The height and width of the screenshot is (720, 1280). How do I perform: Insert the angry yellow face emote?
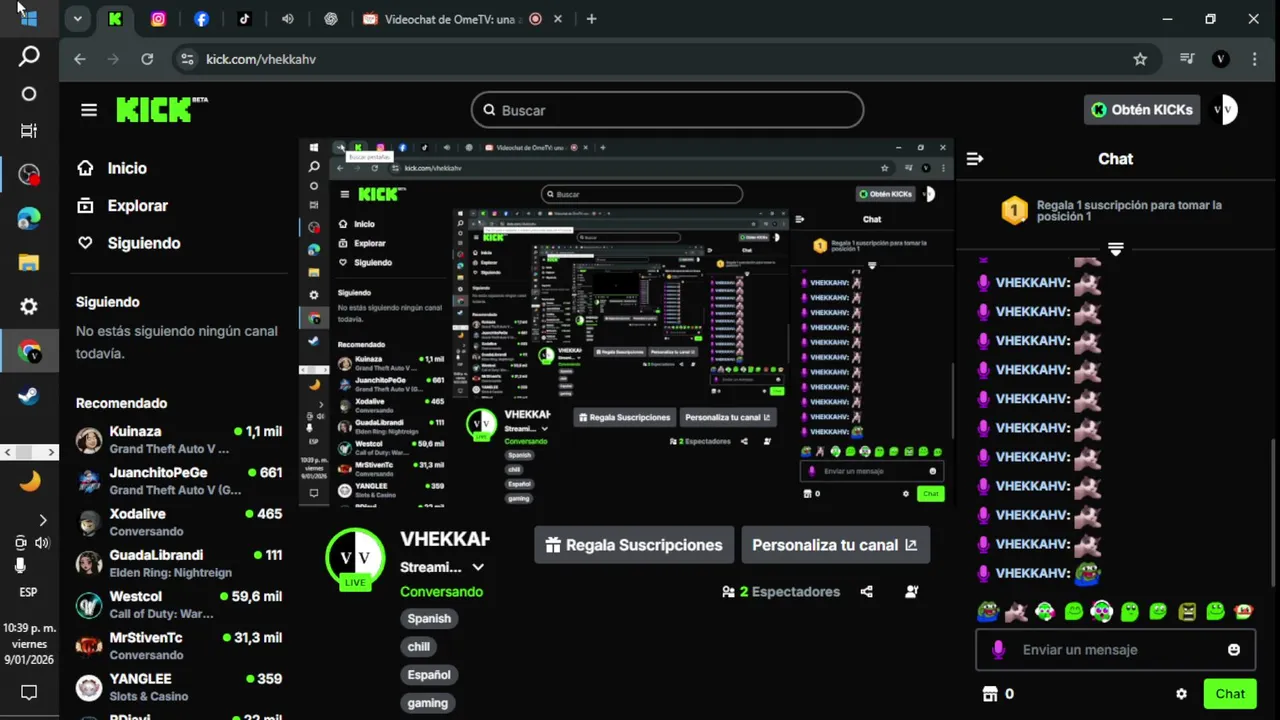[x=1187, y=611]
